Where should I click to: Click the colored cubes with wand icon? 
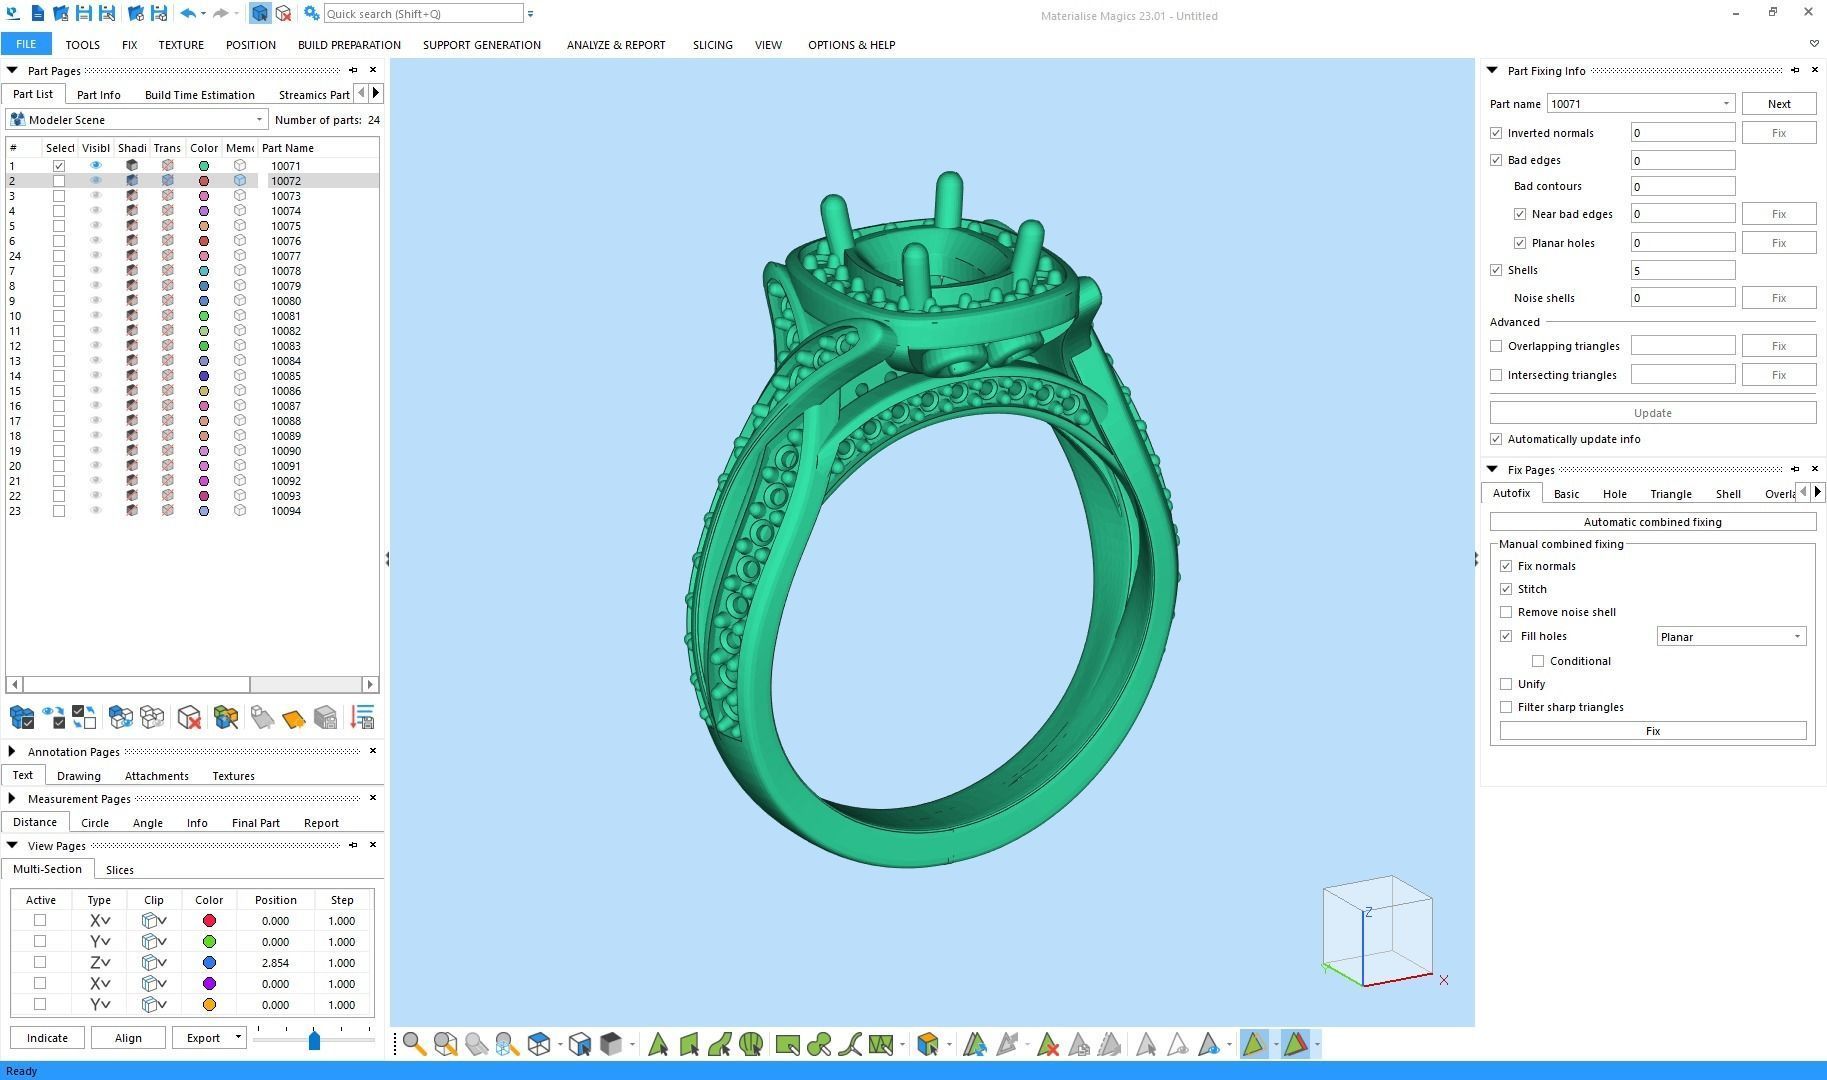coord(226,717)
